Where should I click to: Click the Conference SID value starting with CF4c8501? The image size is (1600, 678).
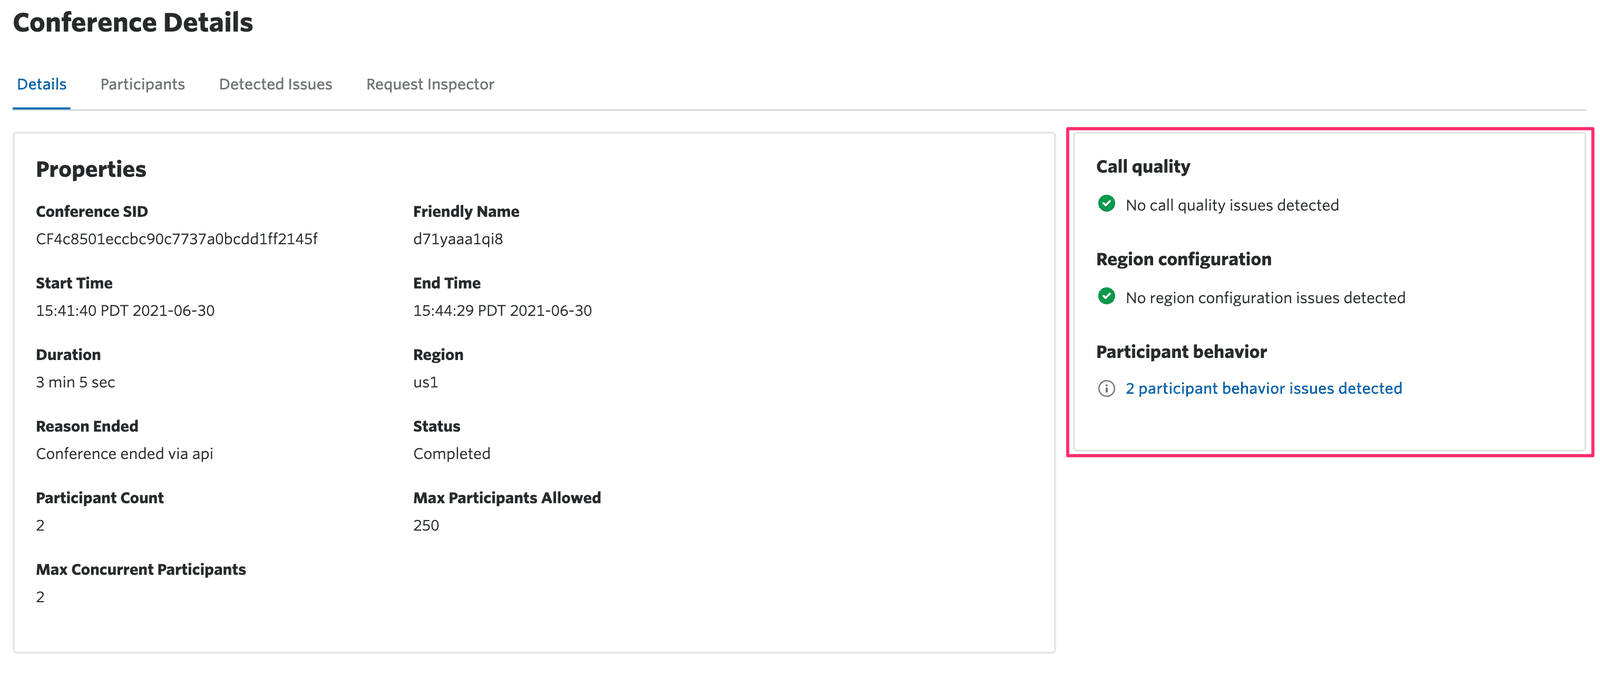177,239
